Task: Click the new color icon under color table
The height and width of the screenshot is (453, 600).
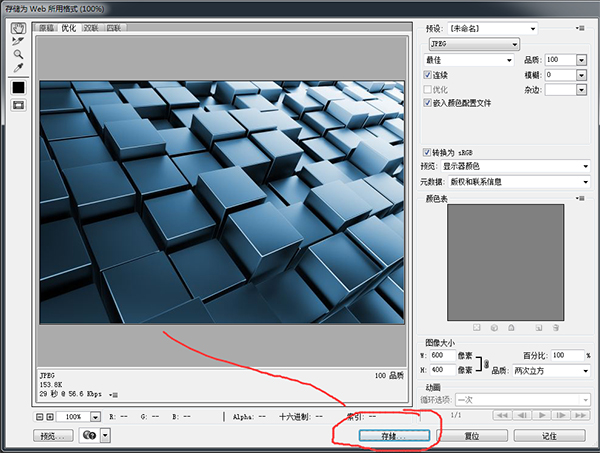Action: pos(539,328)
